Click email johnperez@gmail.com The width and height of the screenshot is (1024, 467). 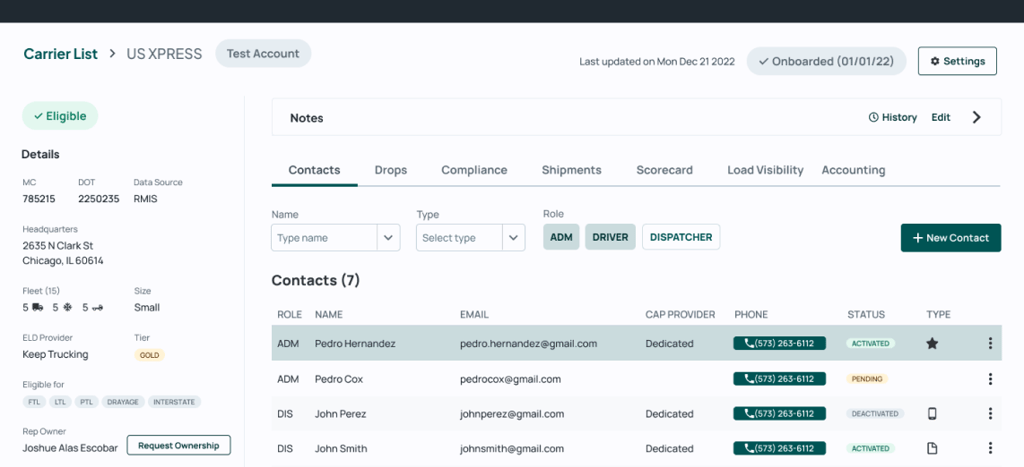pyautogui.click(x=512, y=413)
